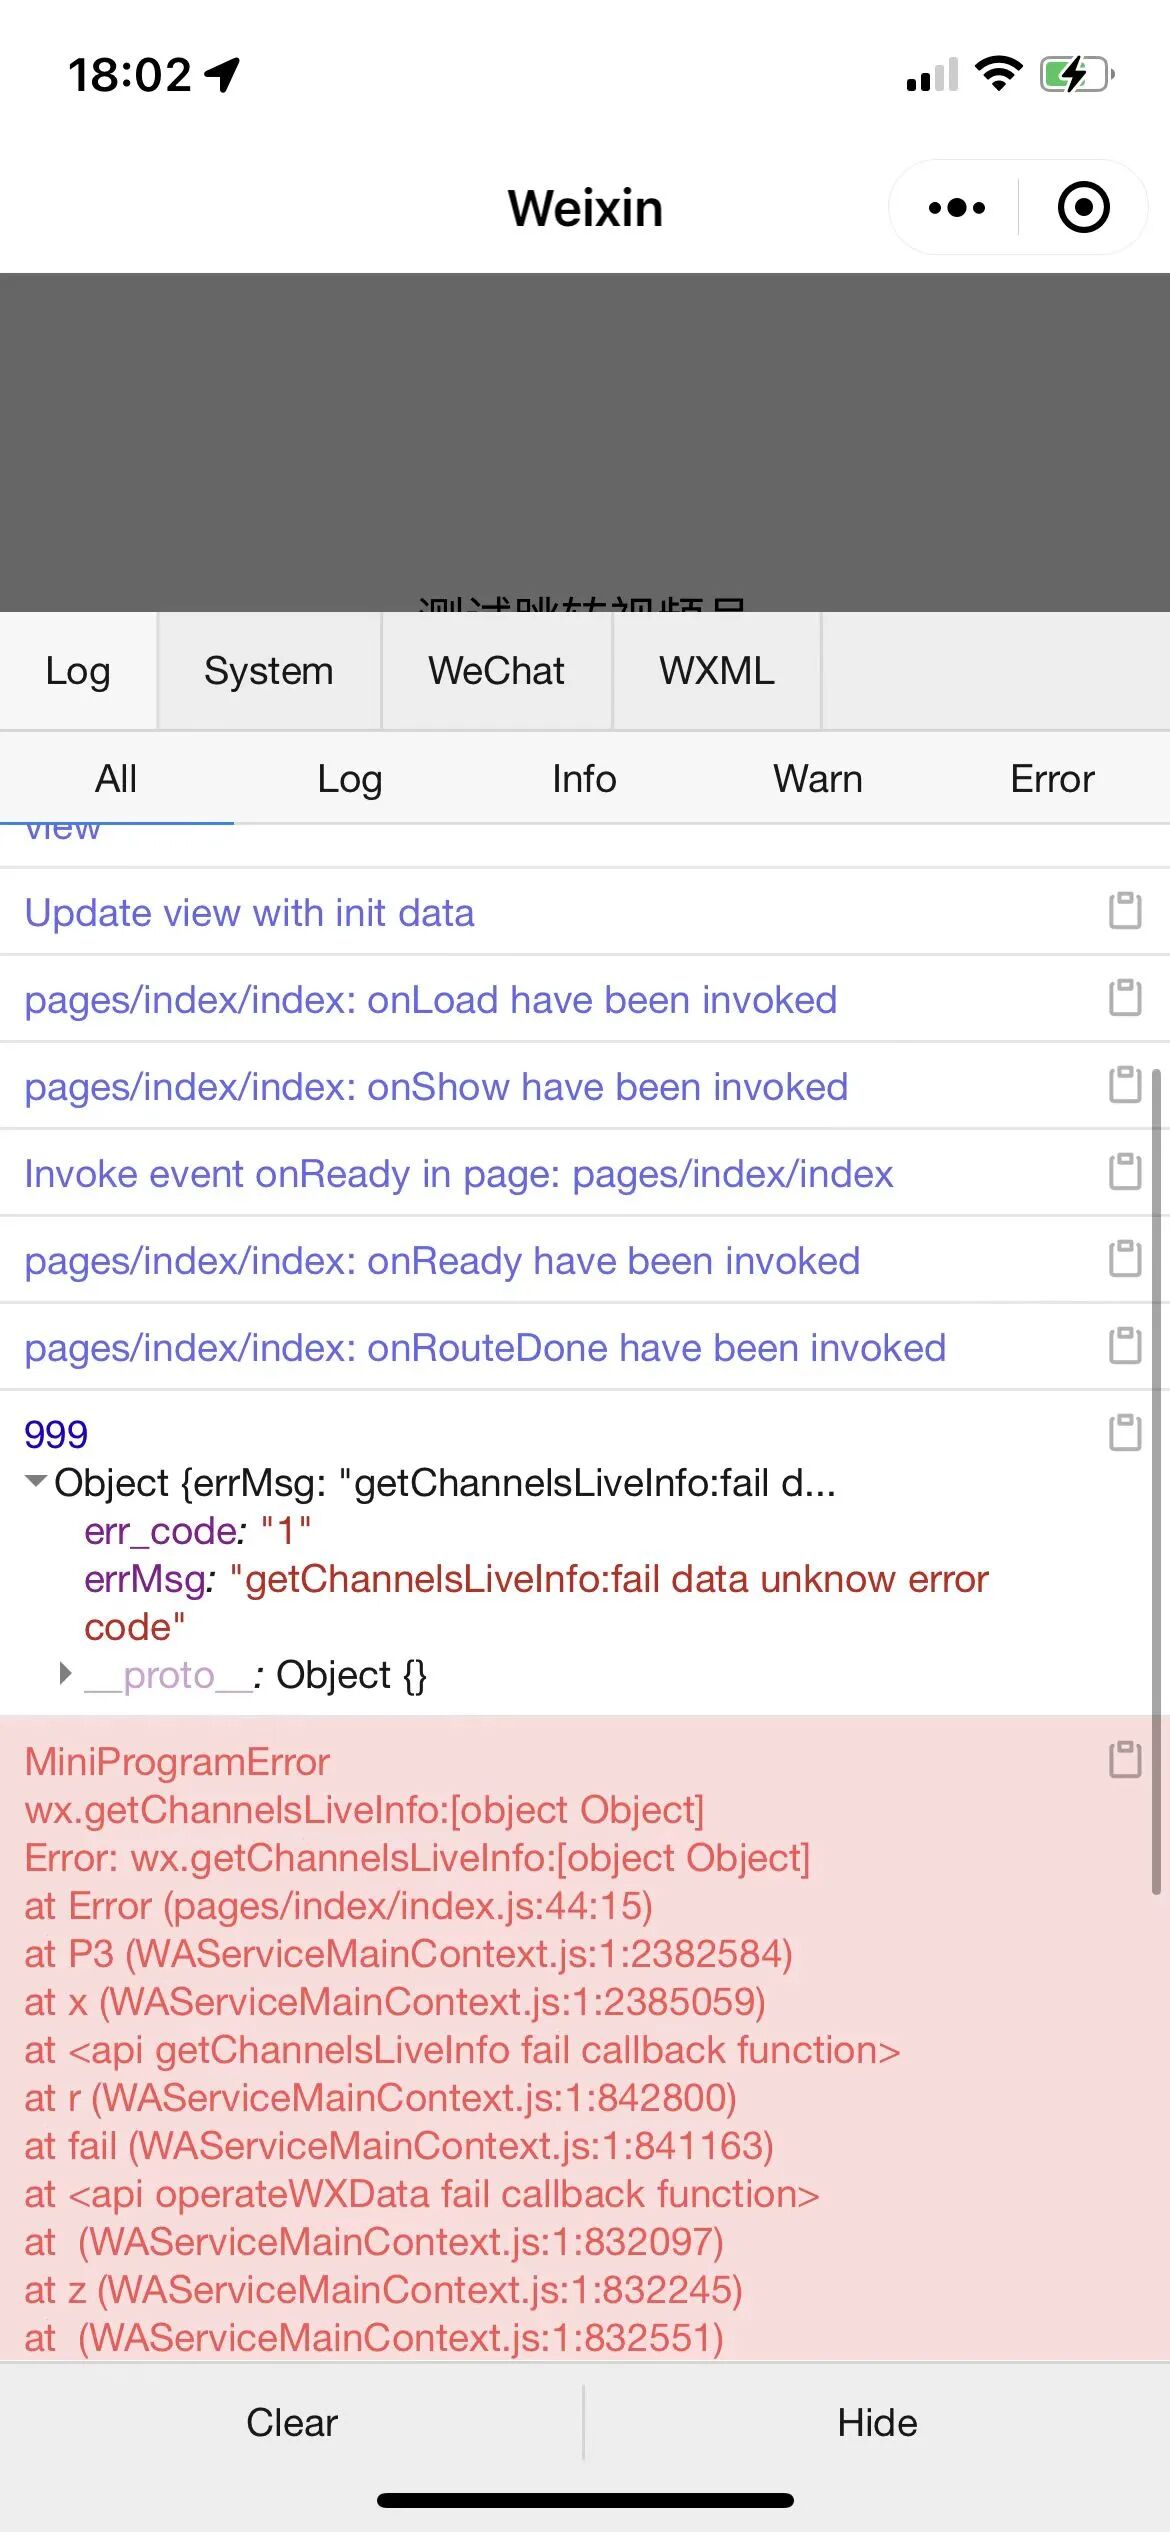
Task: Open the WXML tab
Action: click(x=717, y=671)
